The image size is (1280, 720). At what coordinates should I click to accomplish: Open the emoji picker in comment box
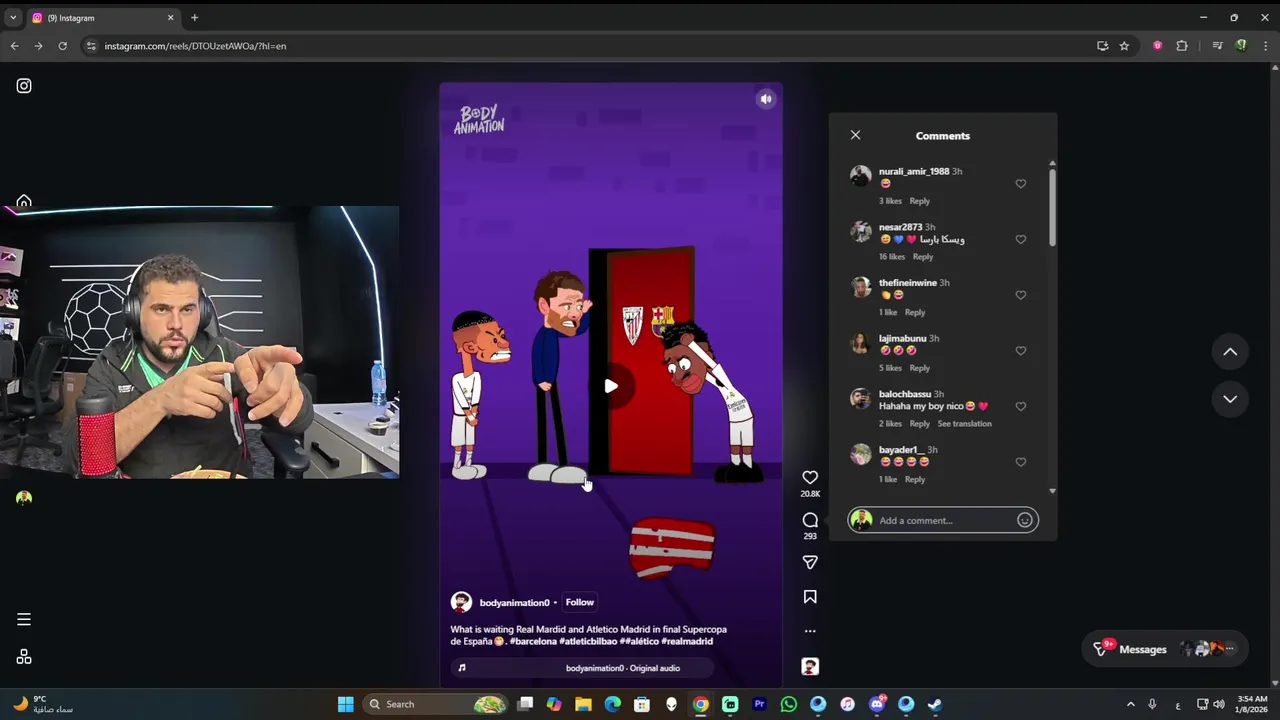tap(1025, 520)
